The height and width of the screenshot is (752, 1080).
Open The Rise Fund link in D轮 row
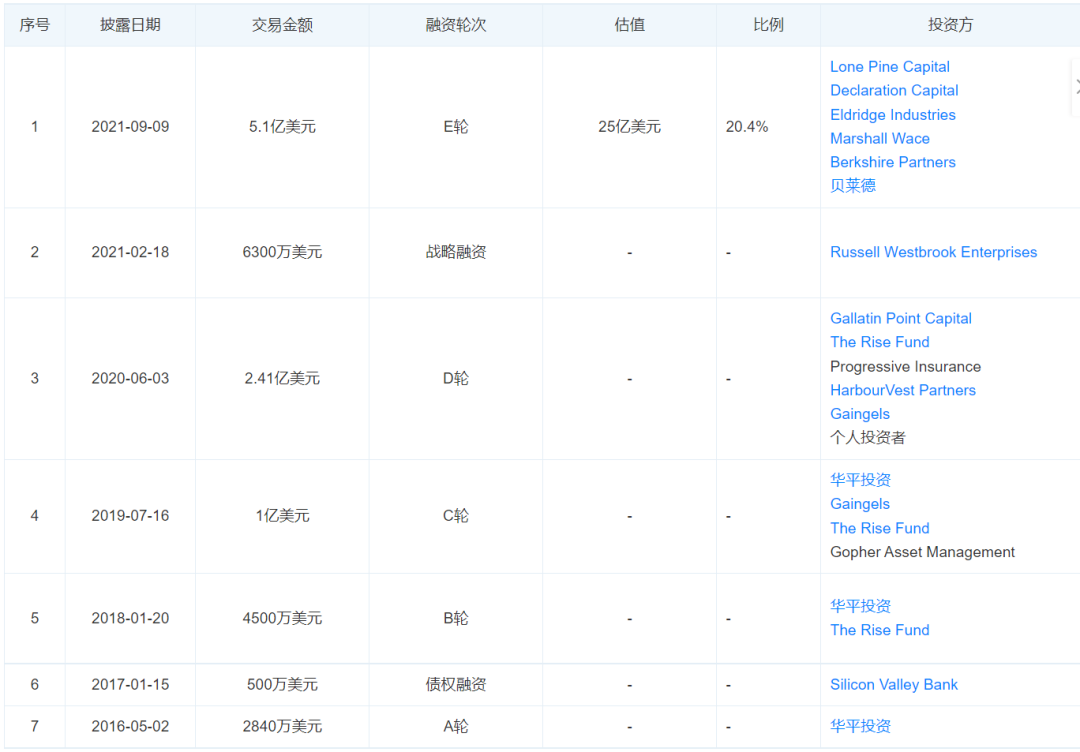(x=880, y=342)
